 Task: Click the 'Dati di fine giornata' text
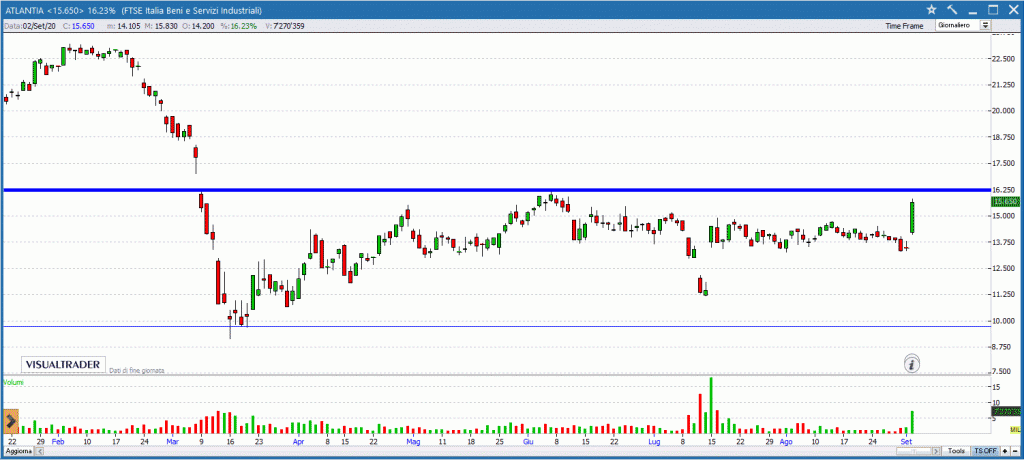[x=136, y=370]
